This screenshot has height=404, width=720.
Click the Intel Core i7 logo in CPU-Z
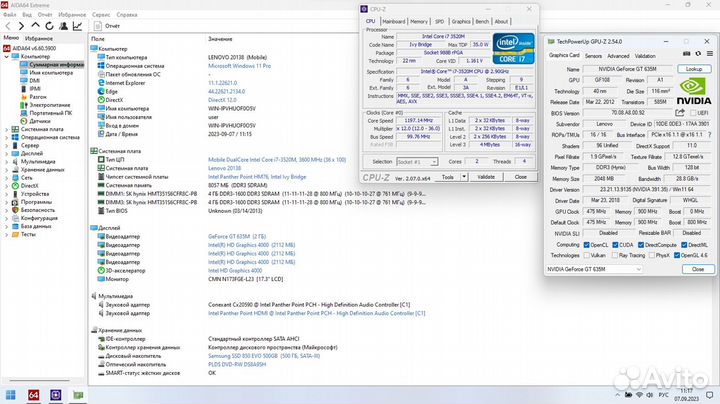pyautogui.click(x=513, y=48)
